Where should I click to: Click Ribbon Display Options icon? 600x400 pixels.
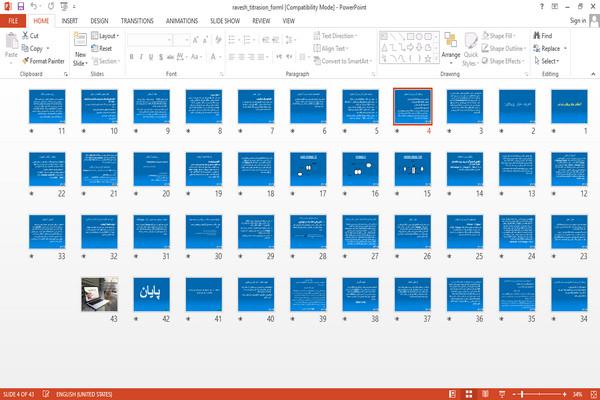[554, 7]
